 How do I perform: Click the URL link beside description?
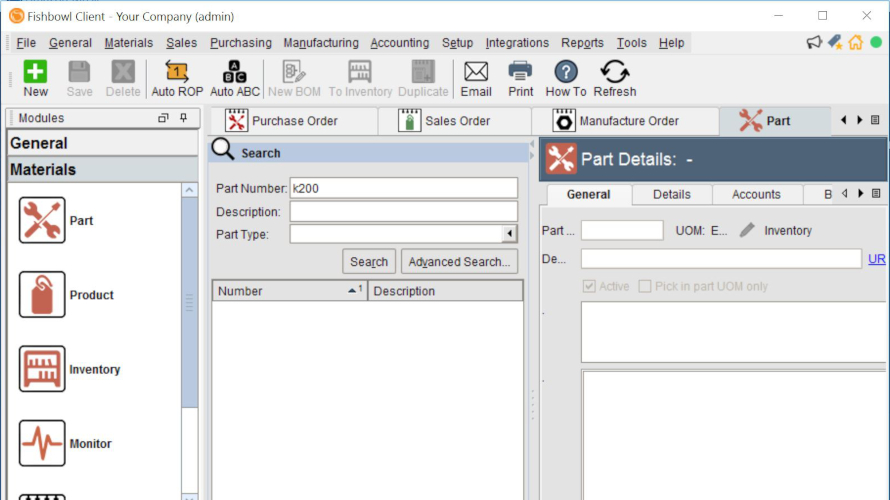coord(876,259)
